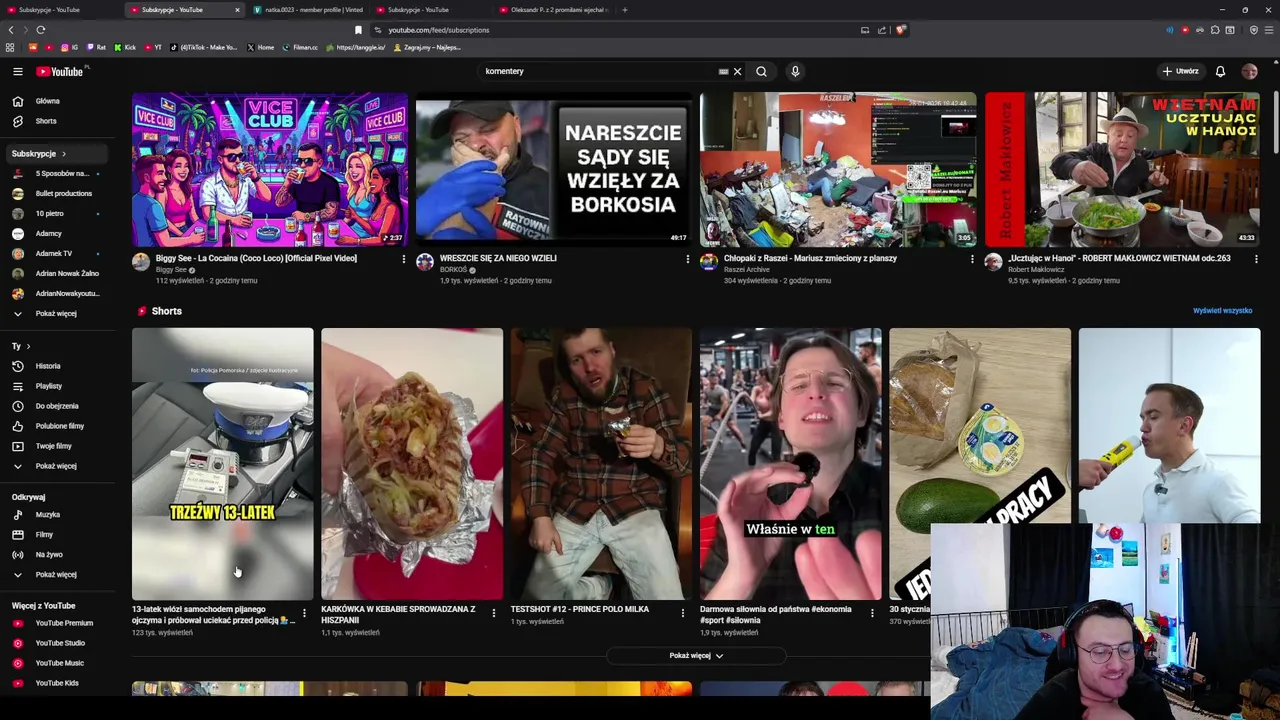This screenshot has width=1280, height=720.
Task: Click the magnifier search button
Action: [x=761, y=71]
